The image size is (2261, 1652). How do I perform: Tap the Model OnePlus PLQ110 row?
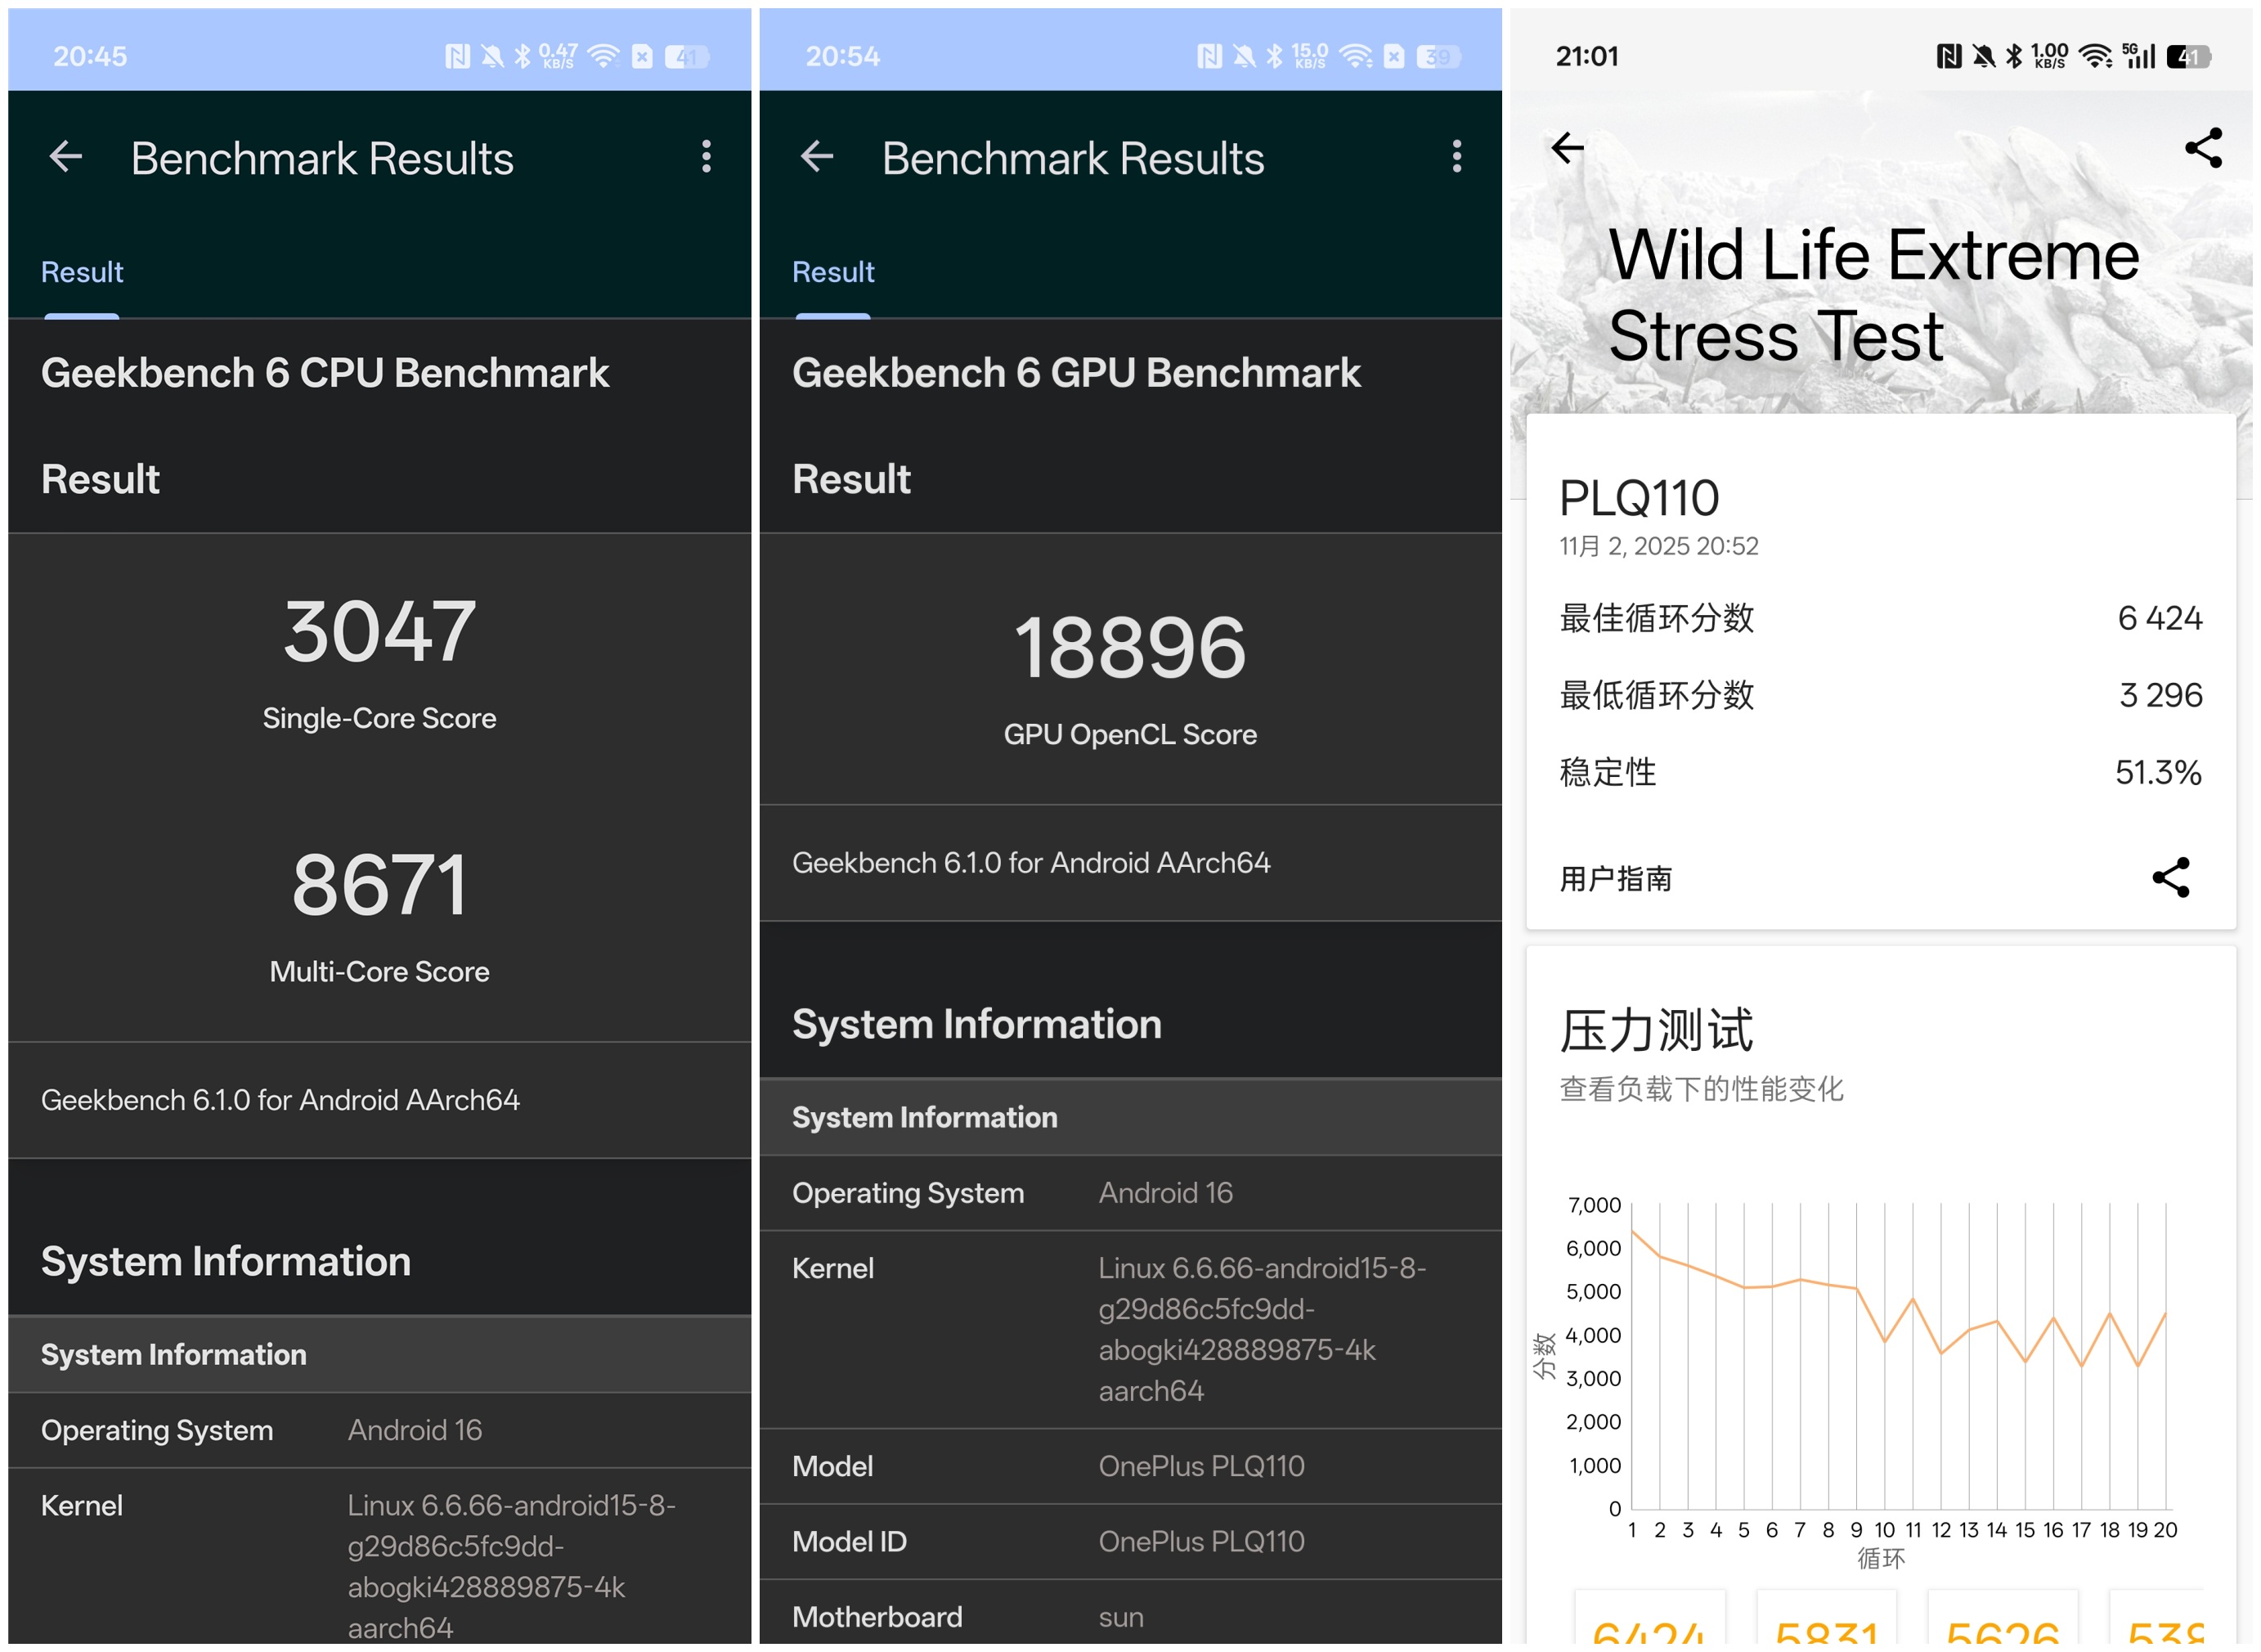1130,1466
